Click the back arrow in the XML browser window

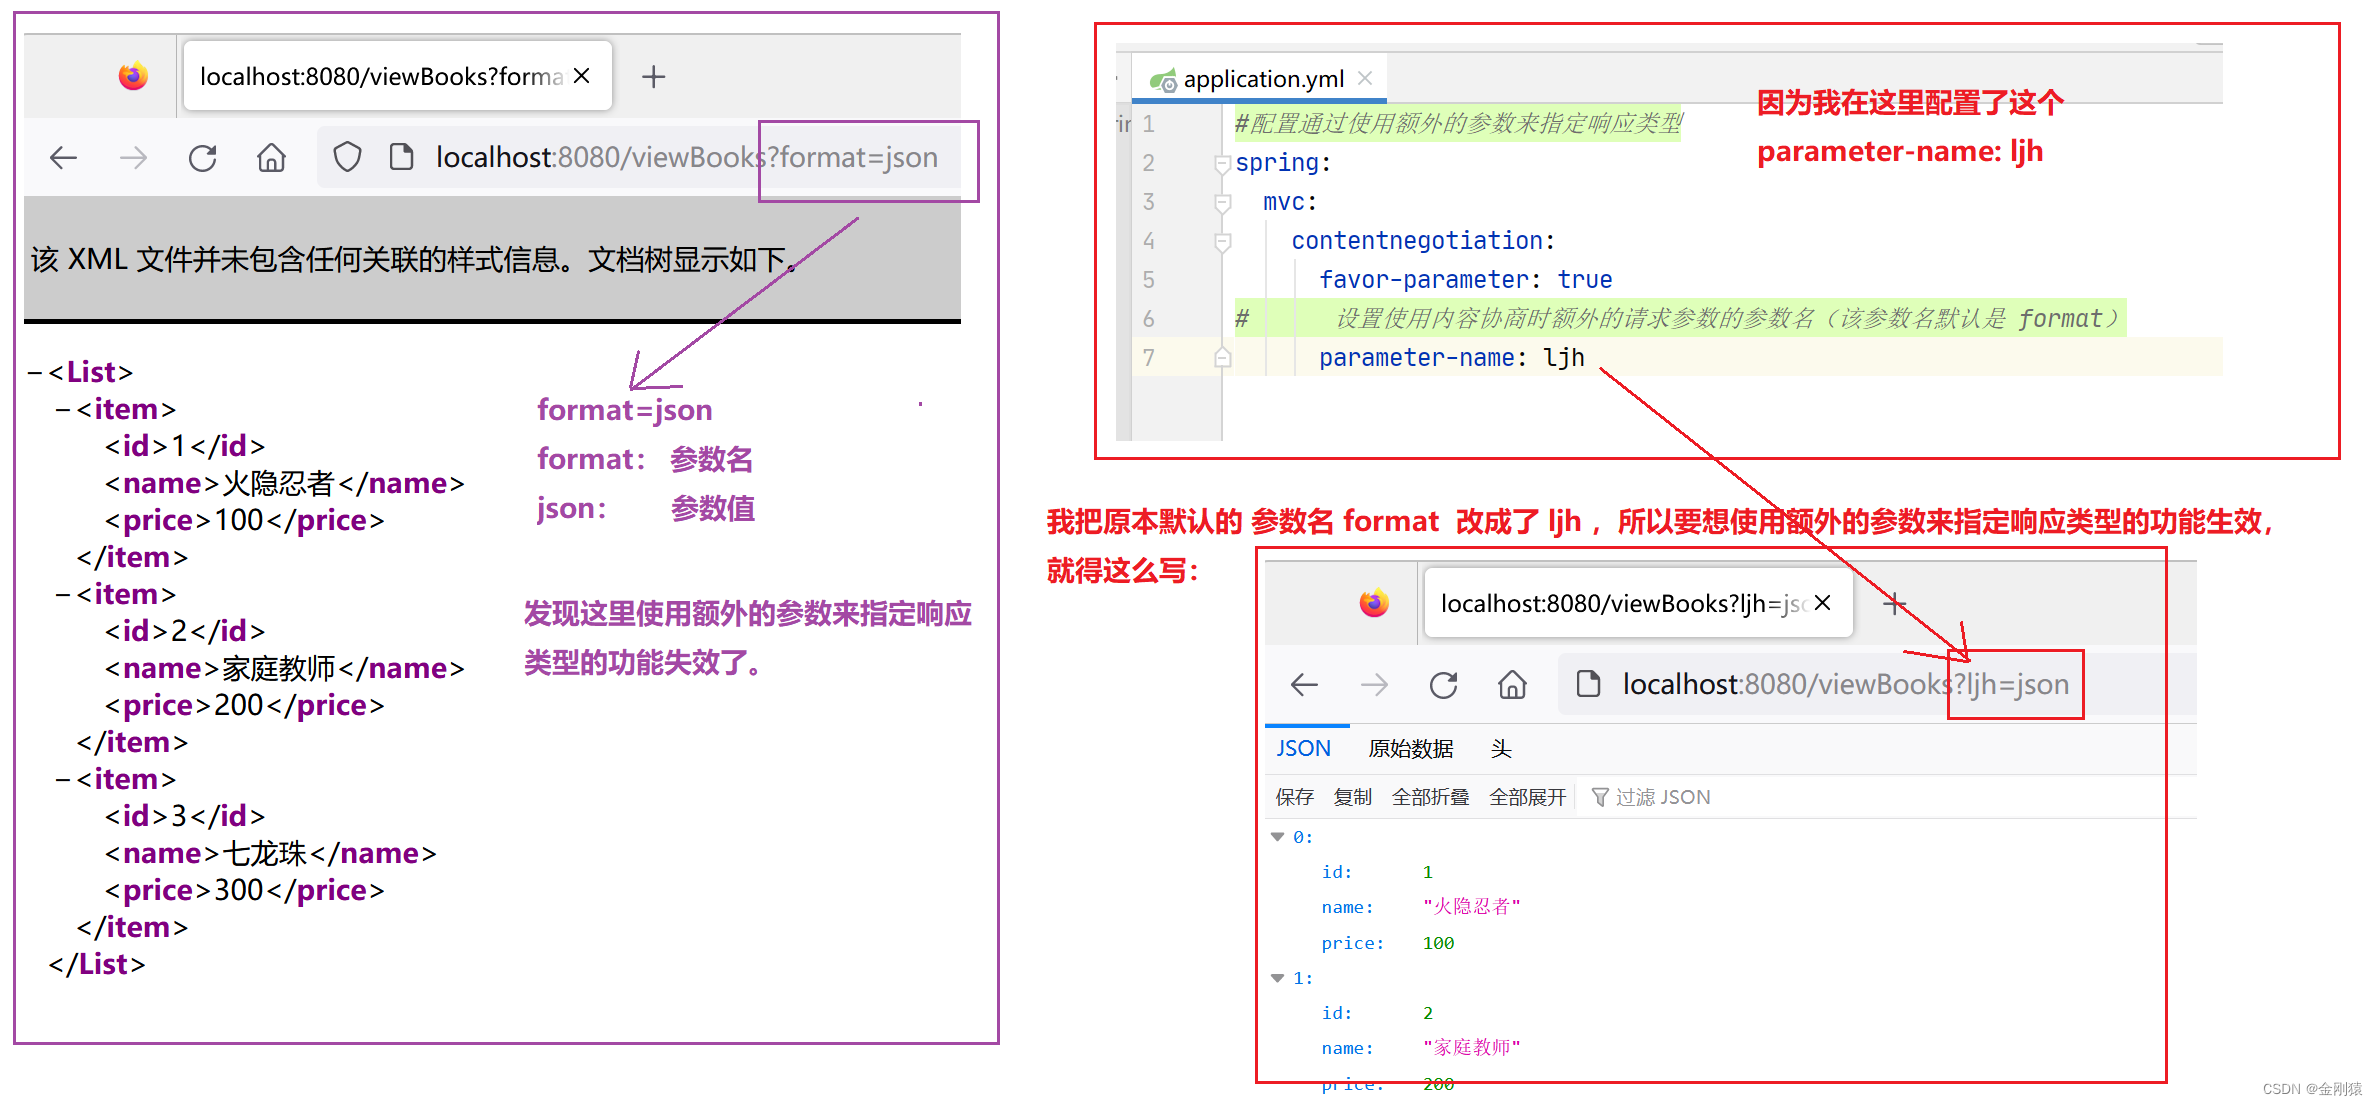pos(63,157)
